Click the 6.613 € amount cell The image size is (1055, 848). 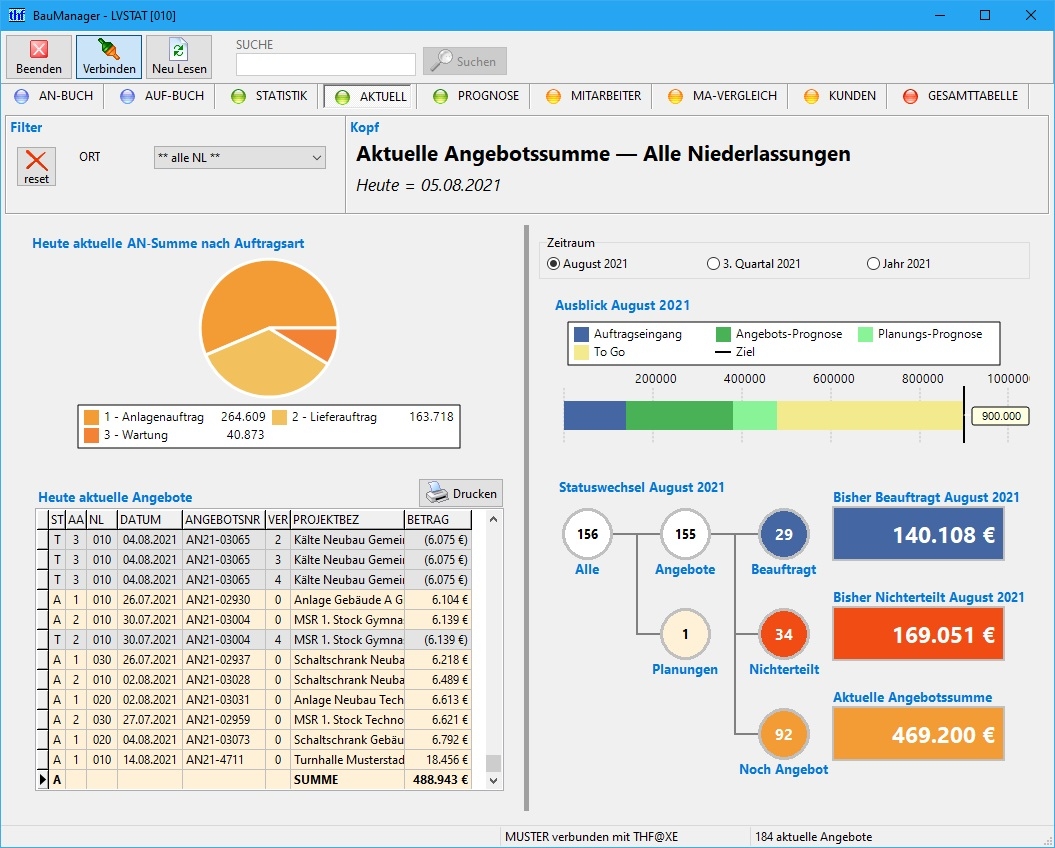pyautogui.click(x=438, y=700)
